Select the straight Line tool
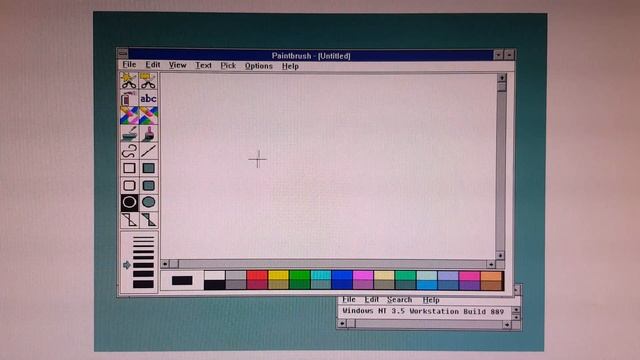The height and width of the screenshot is (360, 640). pos(148,151)
